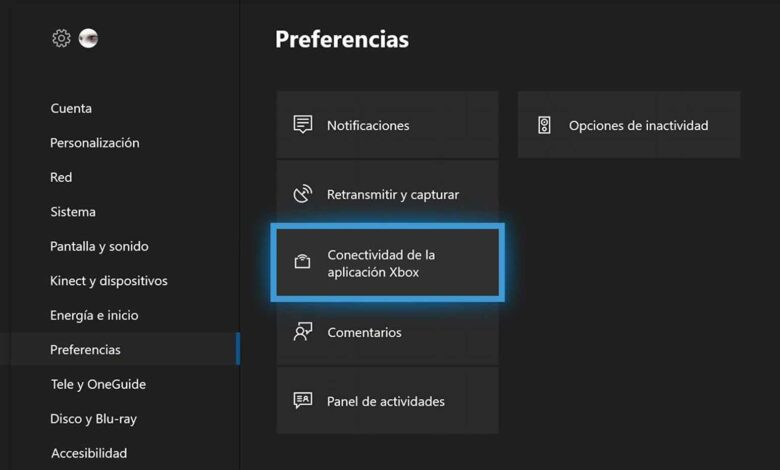The width and height of the screenshot is (780, 470).
Task: Click the Opciones de inactividad icon
Action: [544, 125]
